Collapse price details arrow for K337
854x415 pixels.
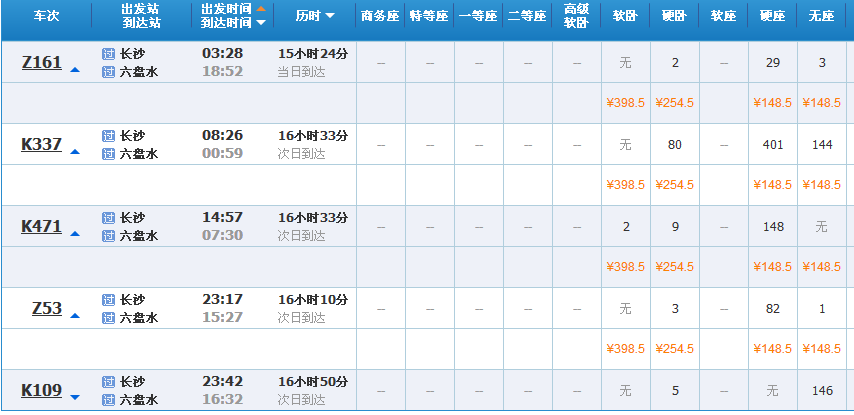(x=75, y=151)
